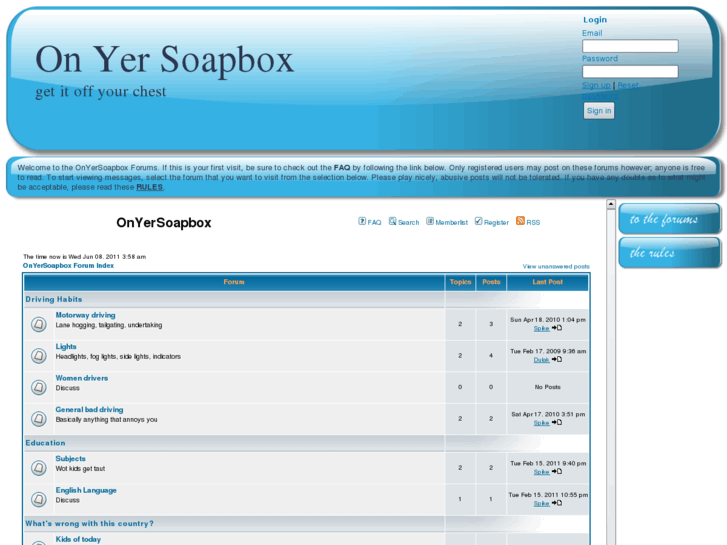Click the 'On Yer Soapbox' site heading
The height and width of the screenshot is (545, 727).
pos(165,59)
